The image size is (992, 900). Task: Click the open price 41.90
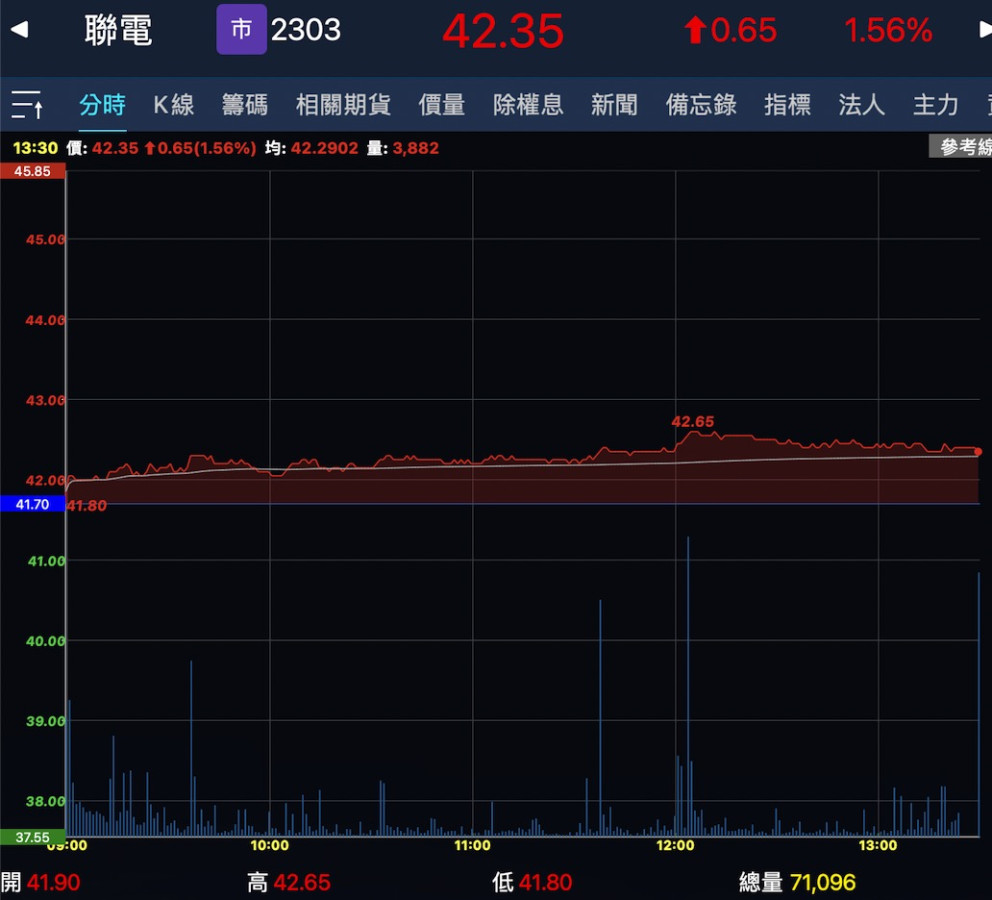click(x=54, y=882)
